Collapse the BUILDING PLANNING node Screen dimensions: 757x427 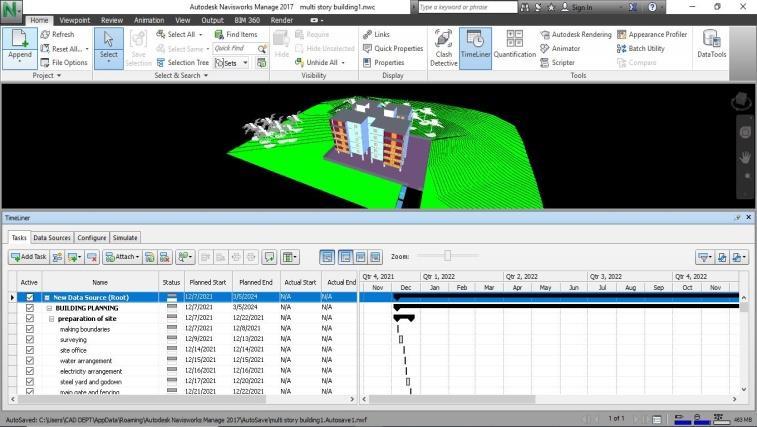pos(49,308)
